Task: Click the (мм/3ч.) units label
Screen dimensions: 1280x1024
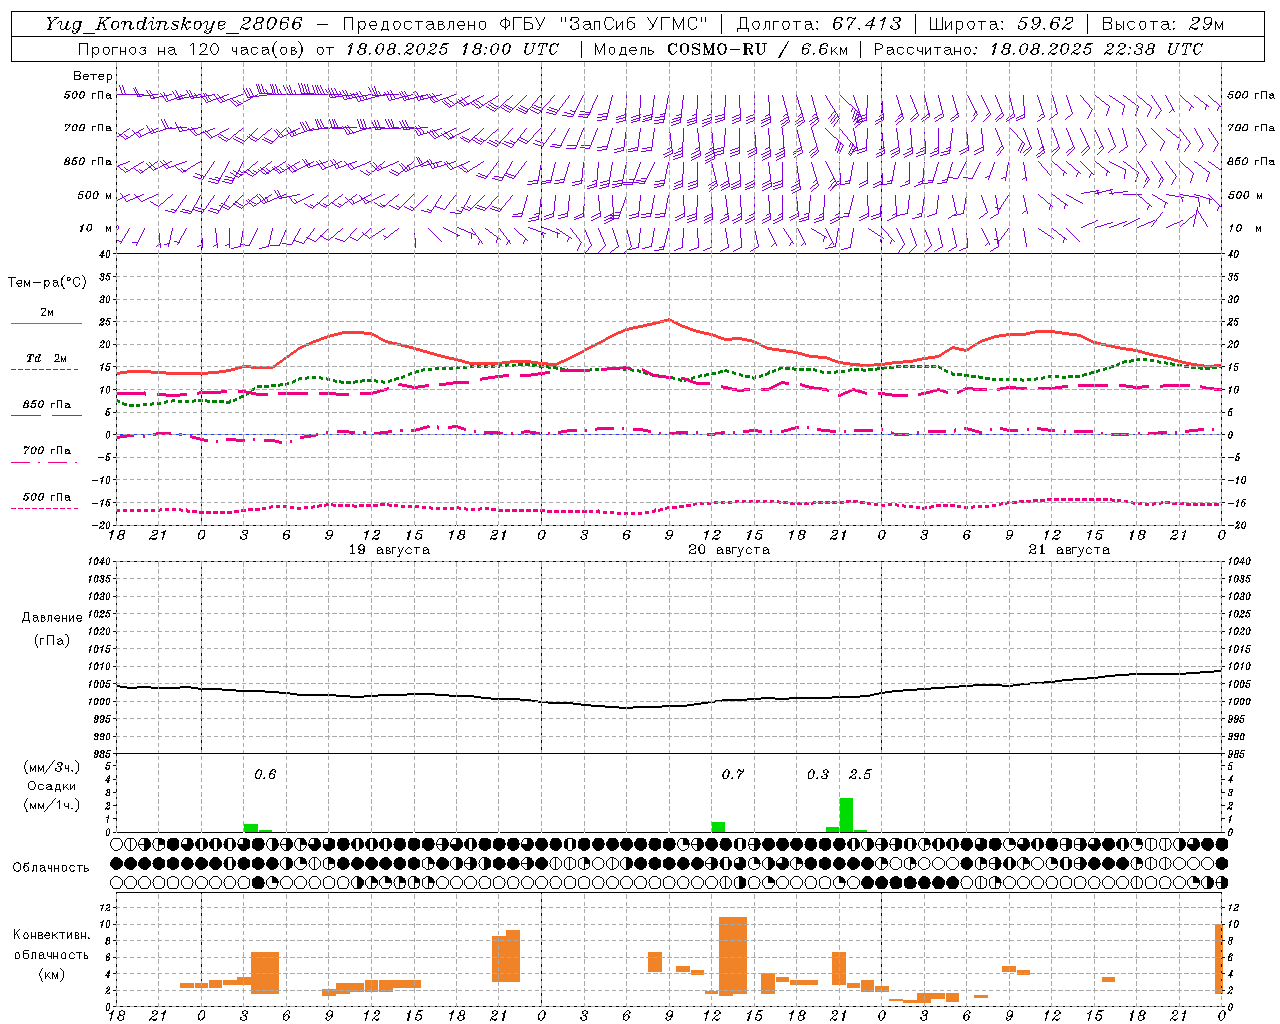Action: 52,767
